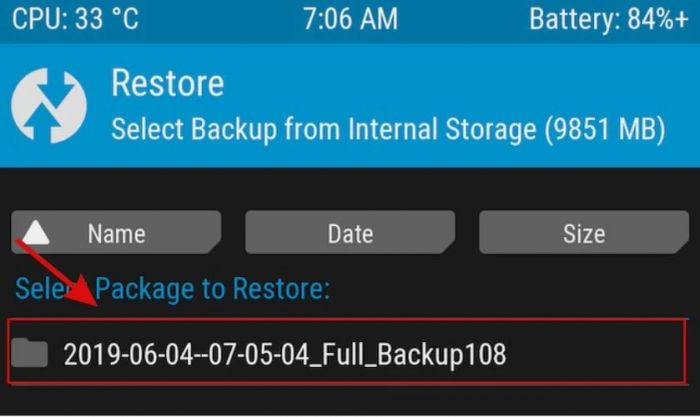
Task: Tap the 7:06 AM clock
Action: pos(349,19)
